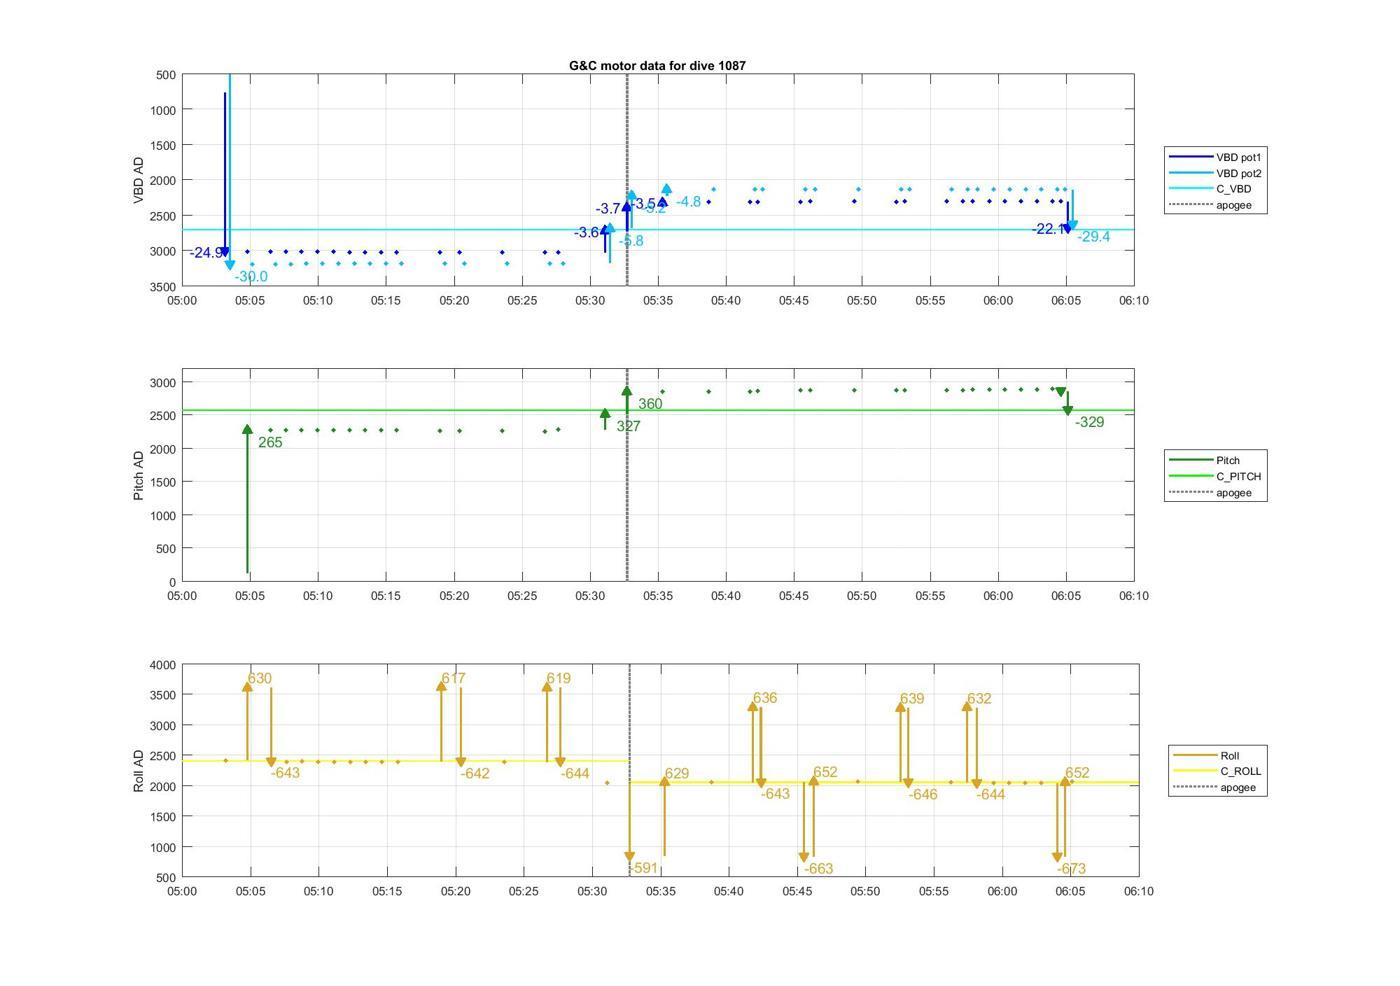Viewport: 1400px width, 986px height.
Task: Click the "629" roll move label
Action: point(677,774)
